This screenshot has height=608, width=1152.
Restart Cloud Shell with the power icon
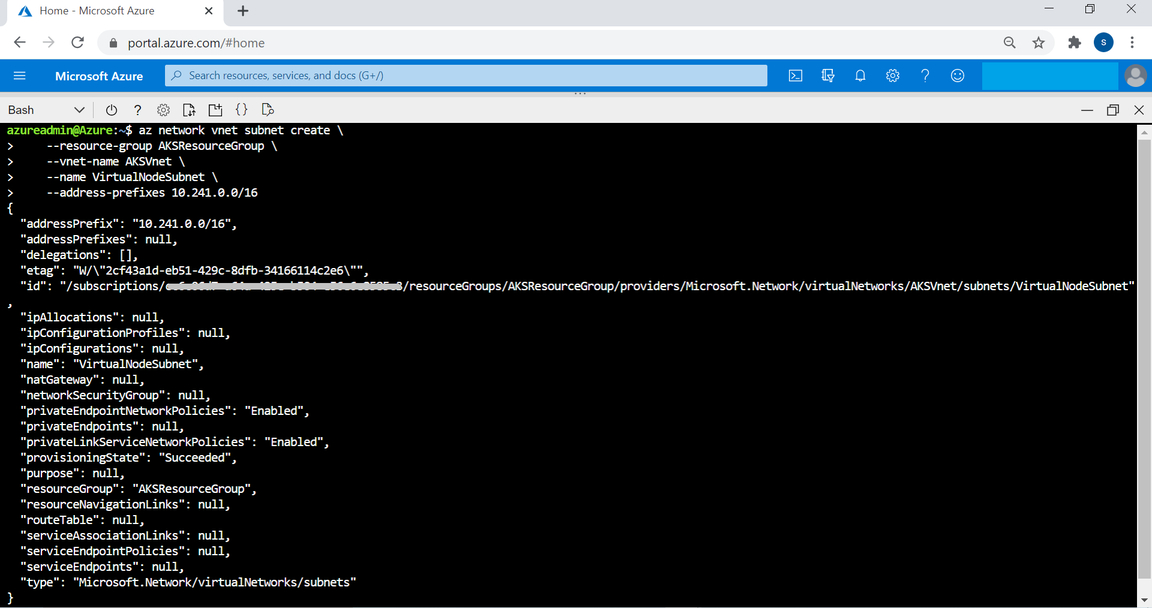click(x=111, y=110)
